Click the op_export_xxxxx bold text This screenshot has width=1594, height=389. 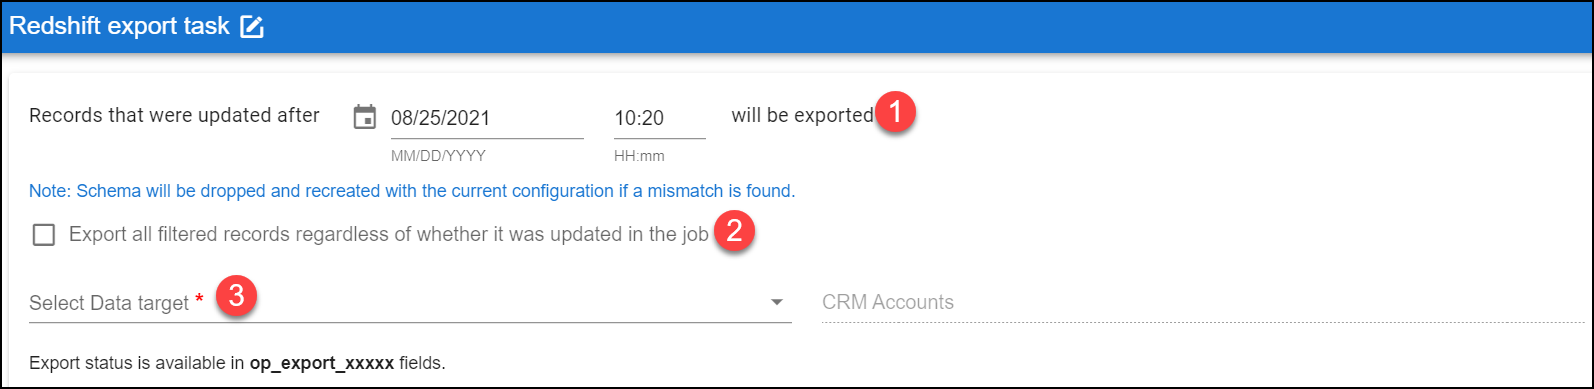322,363
